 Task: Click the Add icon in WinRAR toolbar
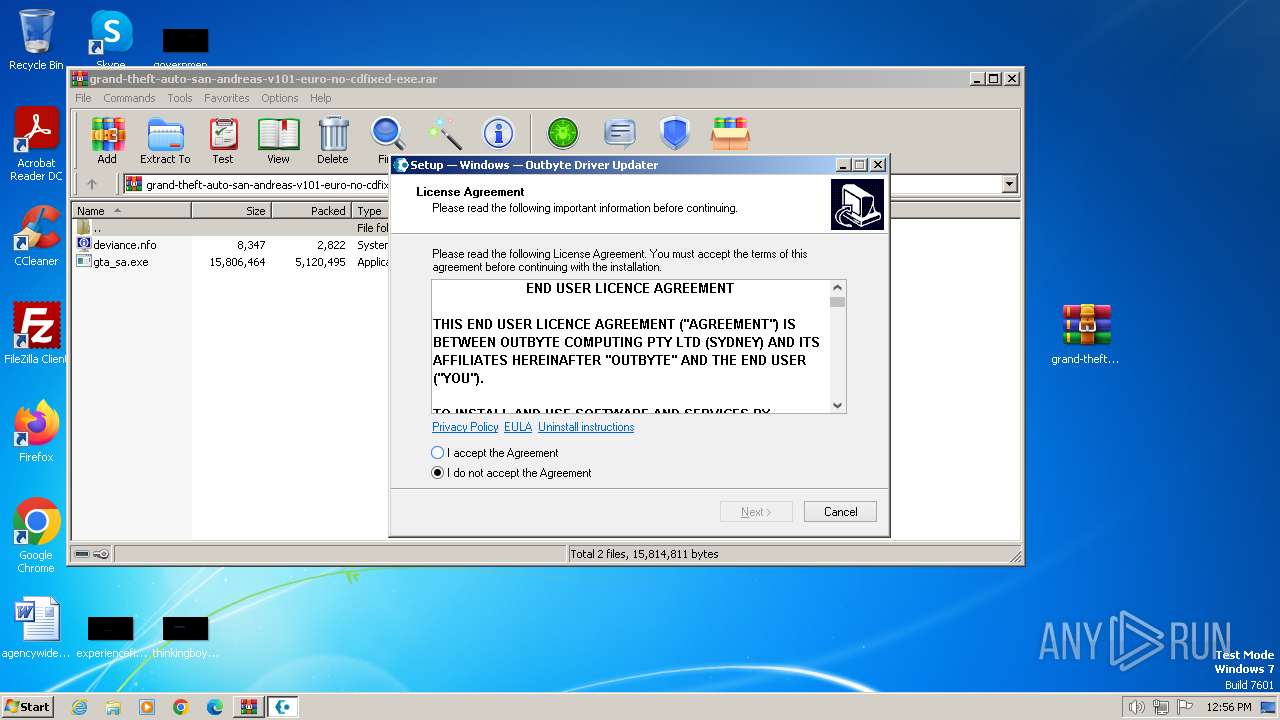(x=107, y=140)
